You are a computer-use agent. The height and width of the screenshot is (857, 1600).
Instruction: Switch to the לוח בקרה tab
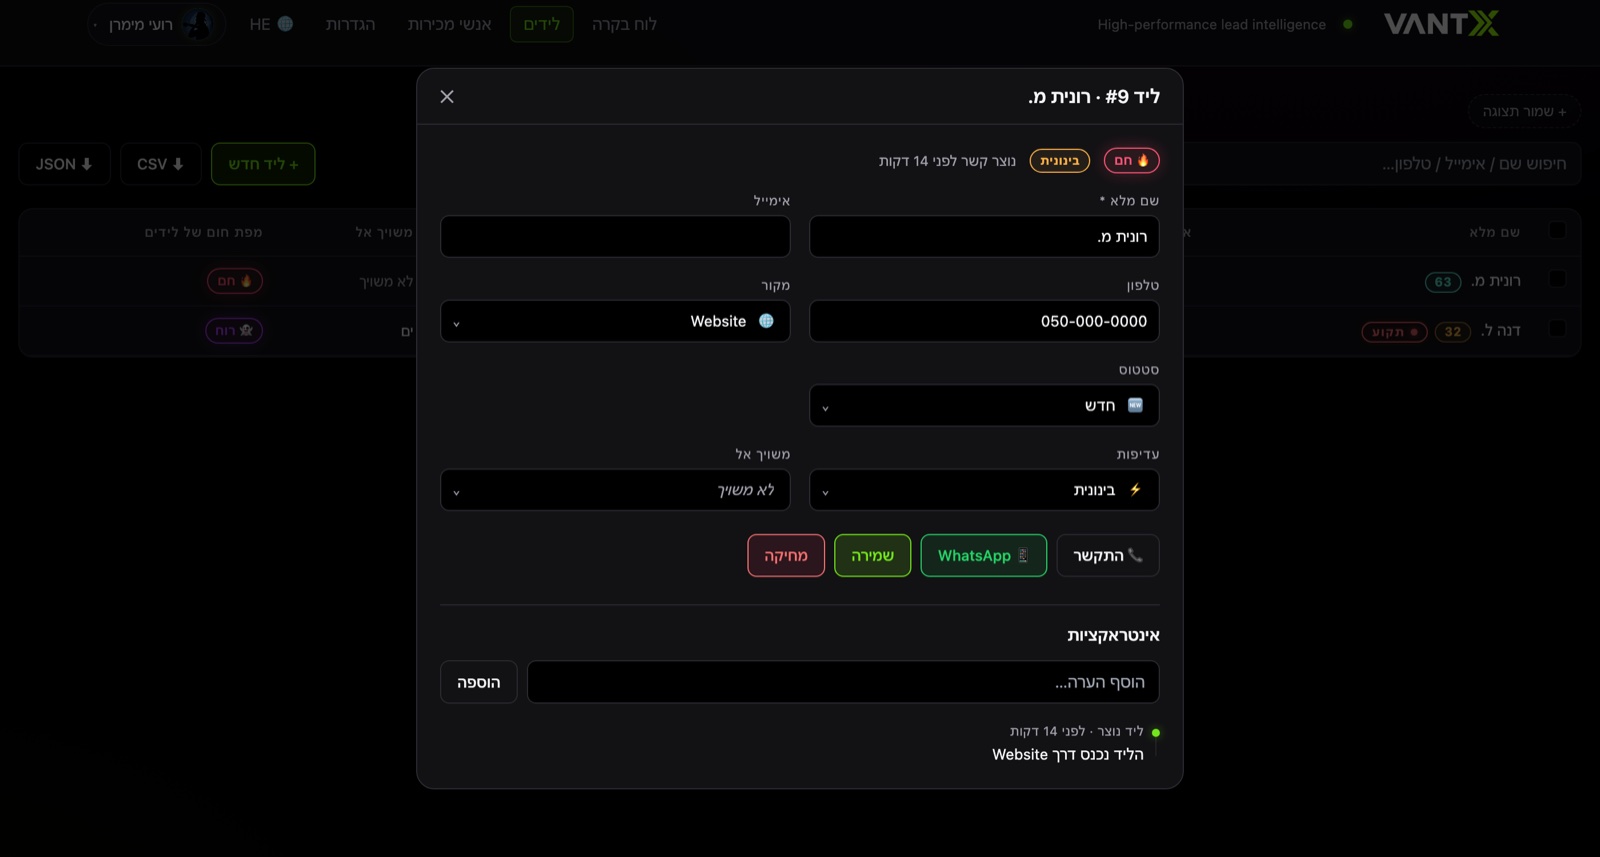tap(624, 24)
